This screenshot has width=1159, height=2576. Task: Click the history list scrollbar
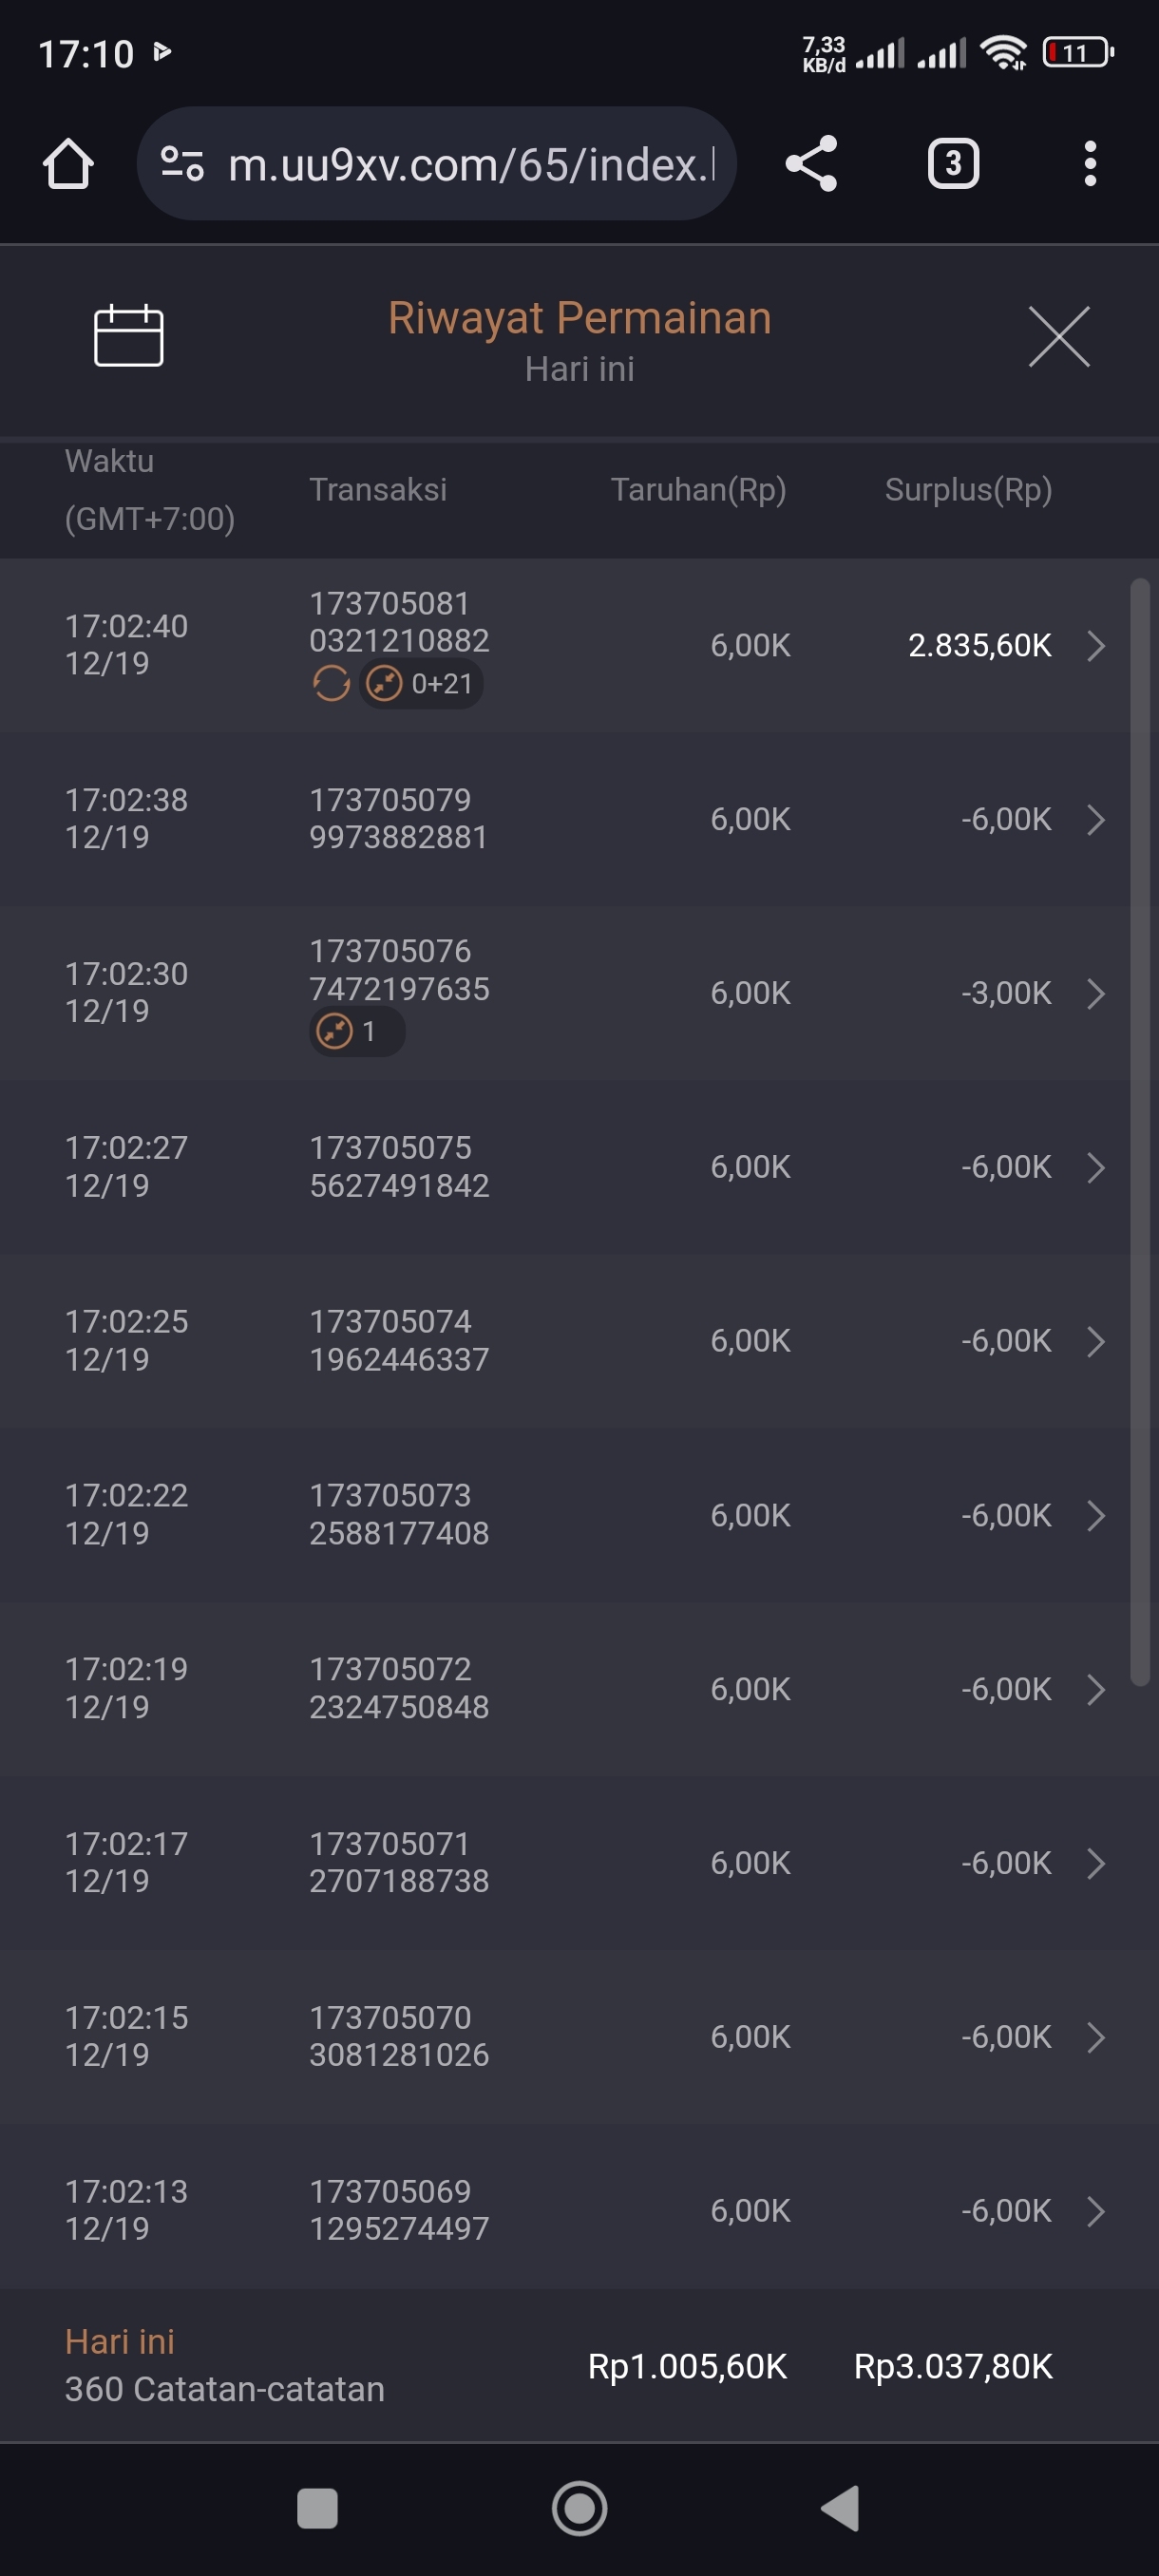click(1139, 1132)
